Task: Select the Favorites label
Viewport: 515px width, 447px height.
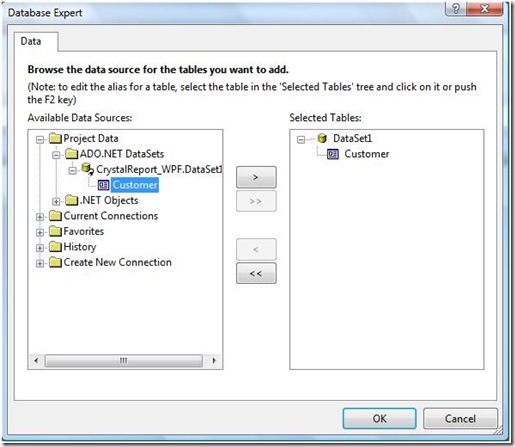Action: [x=84, y=231]
